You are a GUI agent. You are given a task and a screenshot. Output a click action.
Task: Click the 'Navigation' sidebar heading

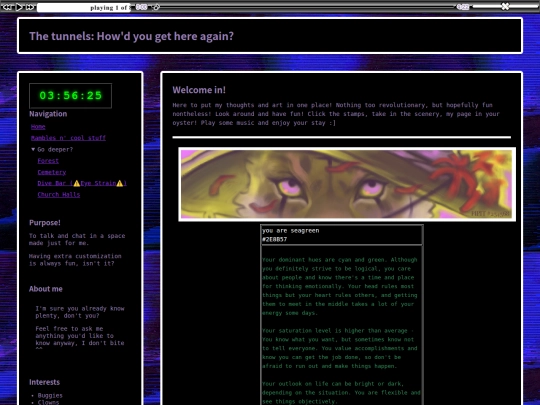click(x=48, y=114)
